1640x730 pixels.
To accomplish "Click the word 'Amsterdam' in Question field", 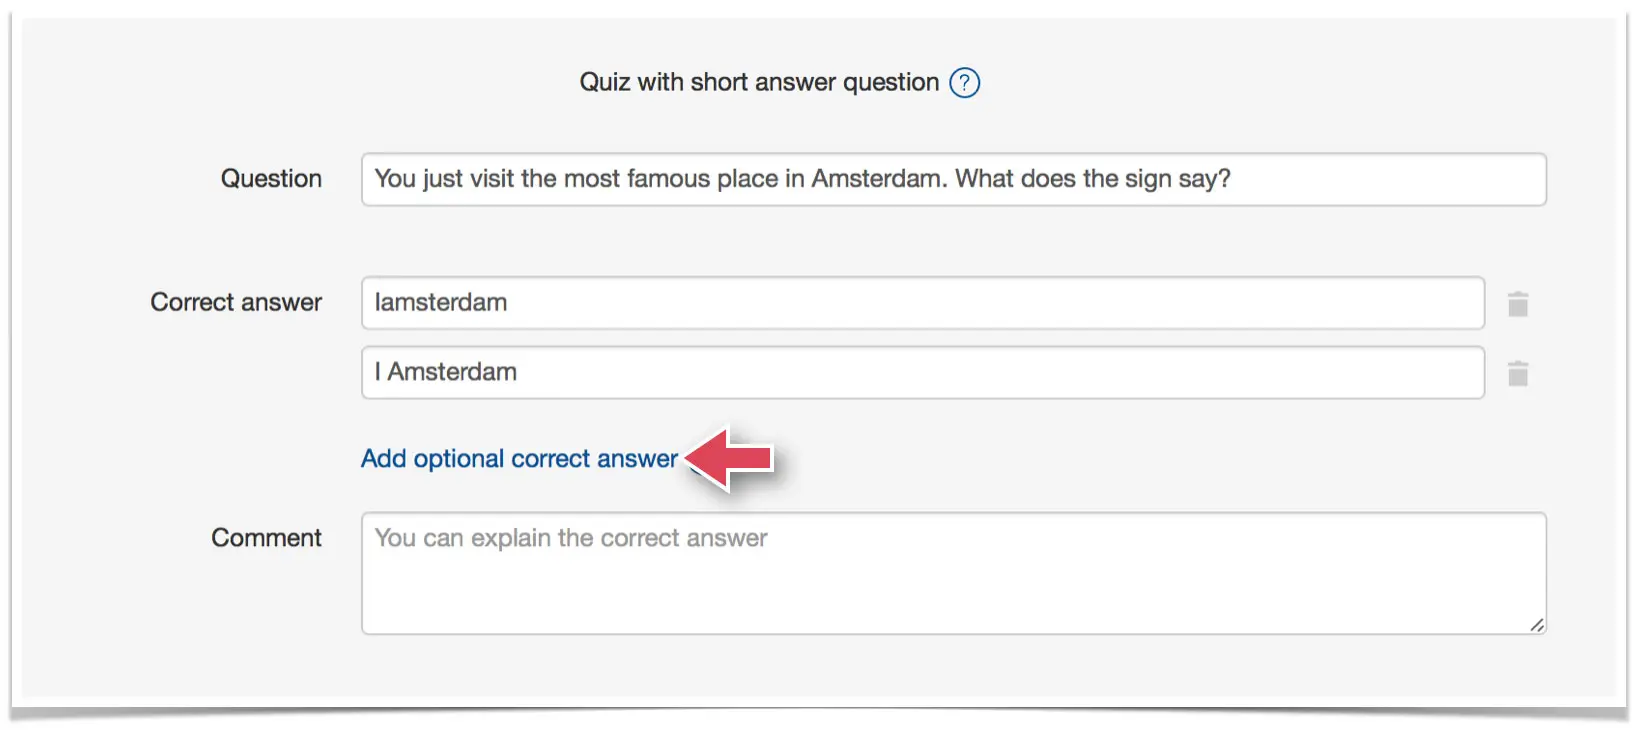I will coord(879,179).
